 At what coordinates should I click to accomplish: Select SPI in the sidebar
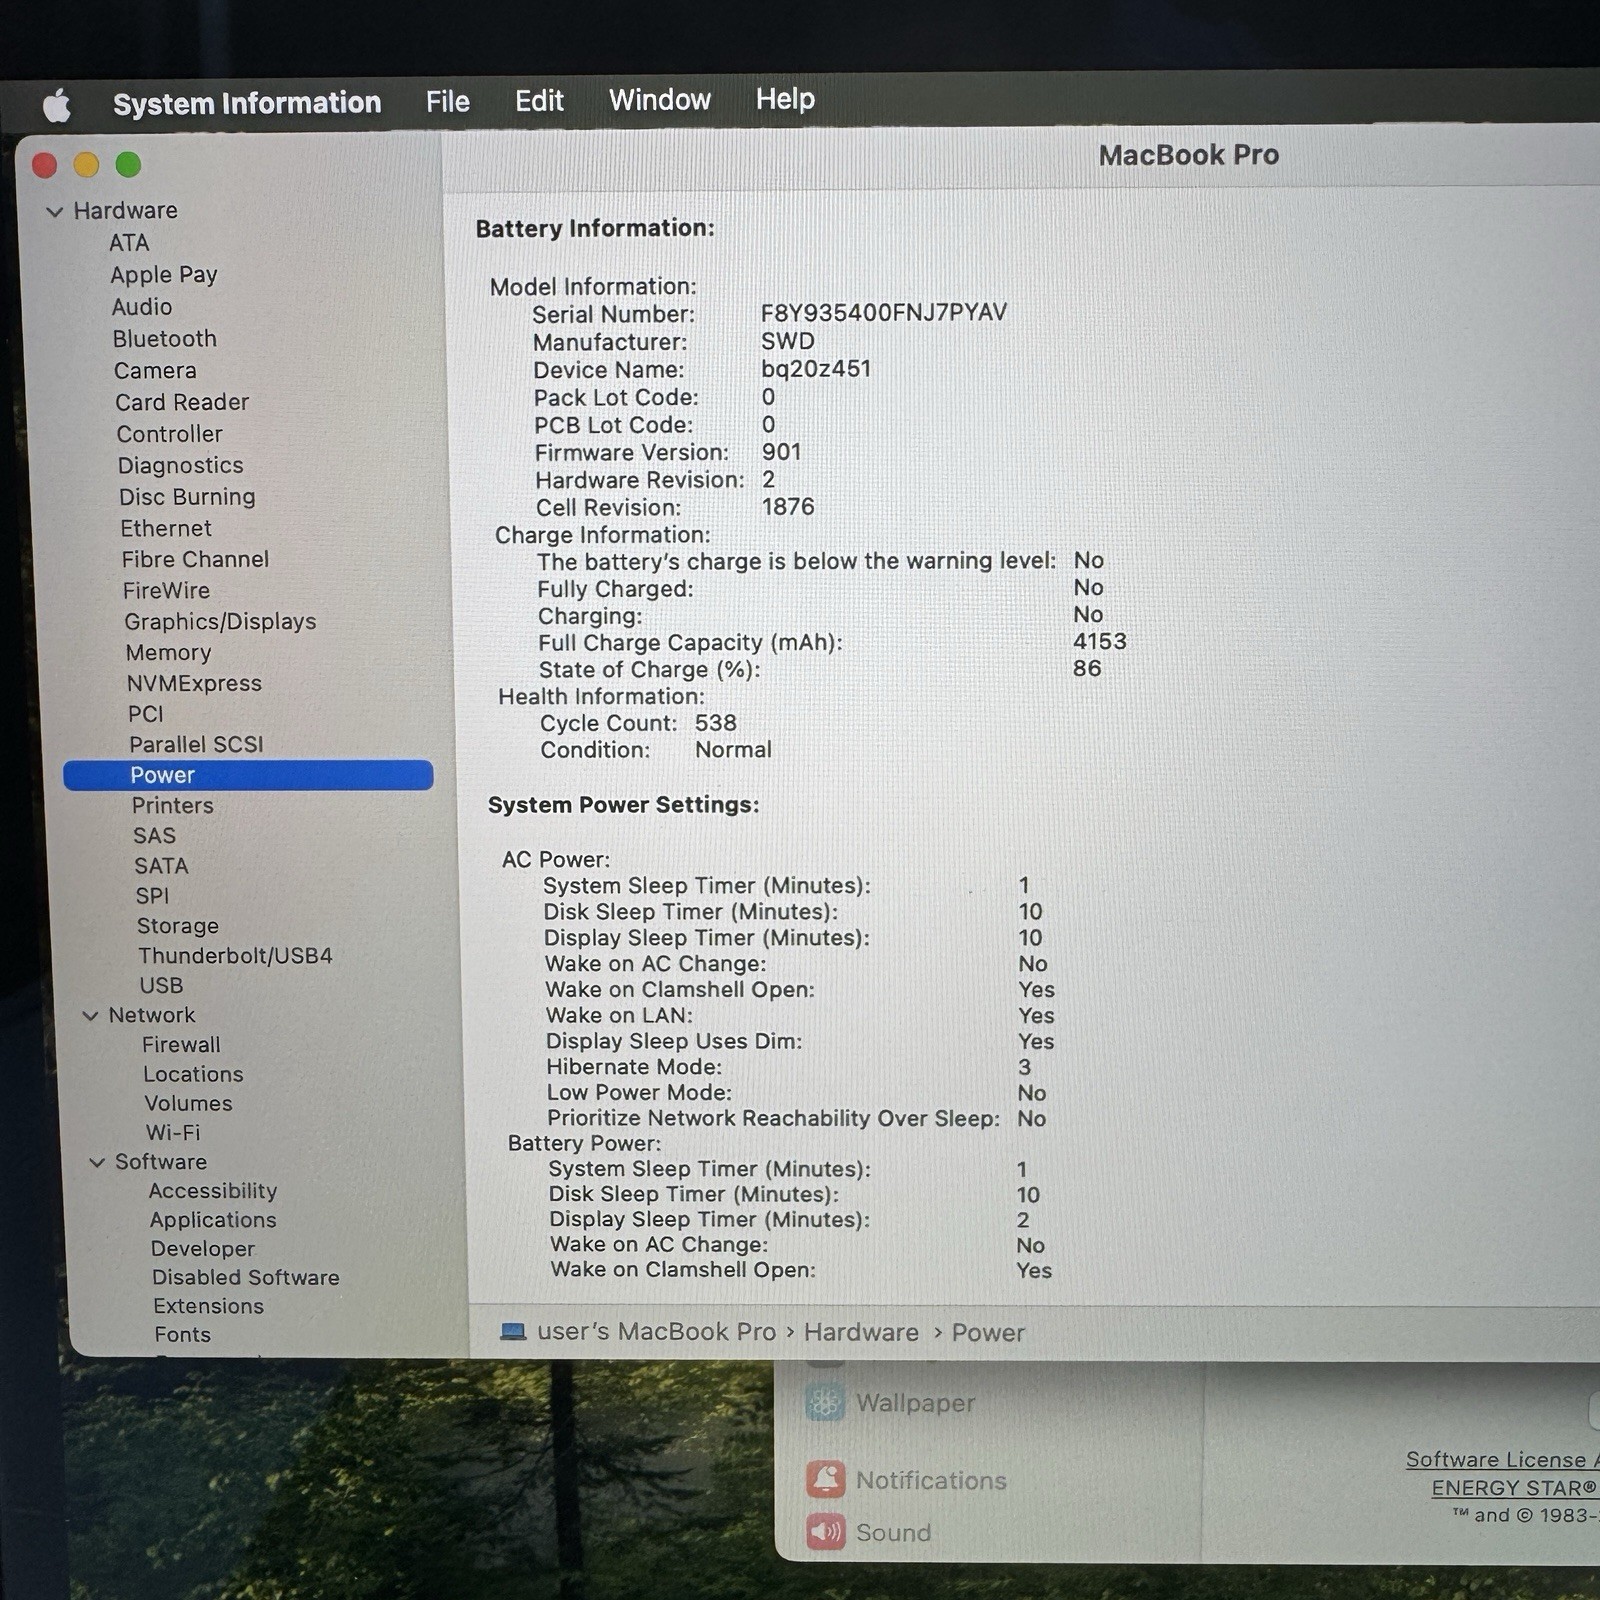152,896
